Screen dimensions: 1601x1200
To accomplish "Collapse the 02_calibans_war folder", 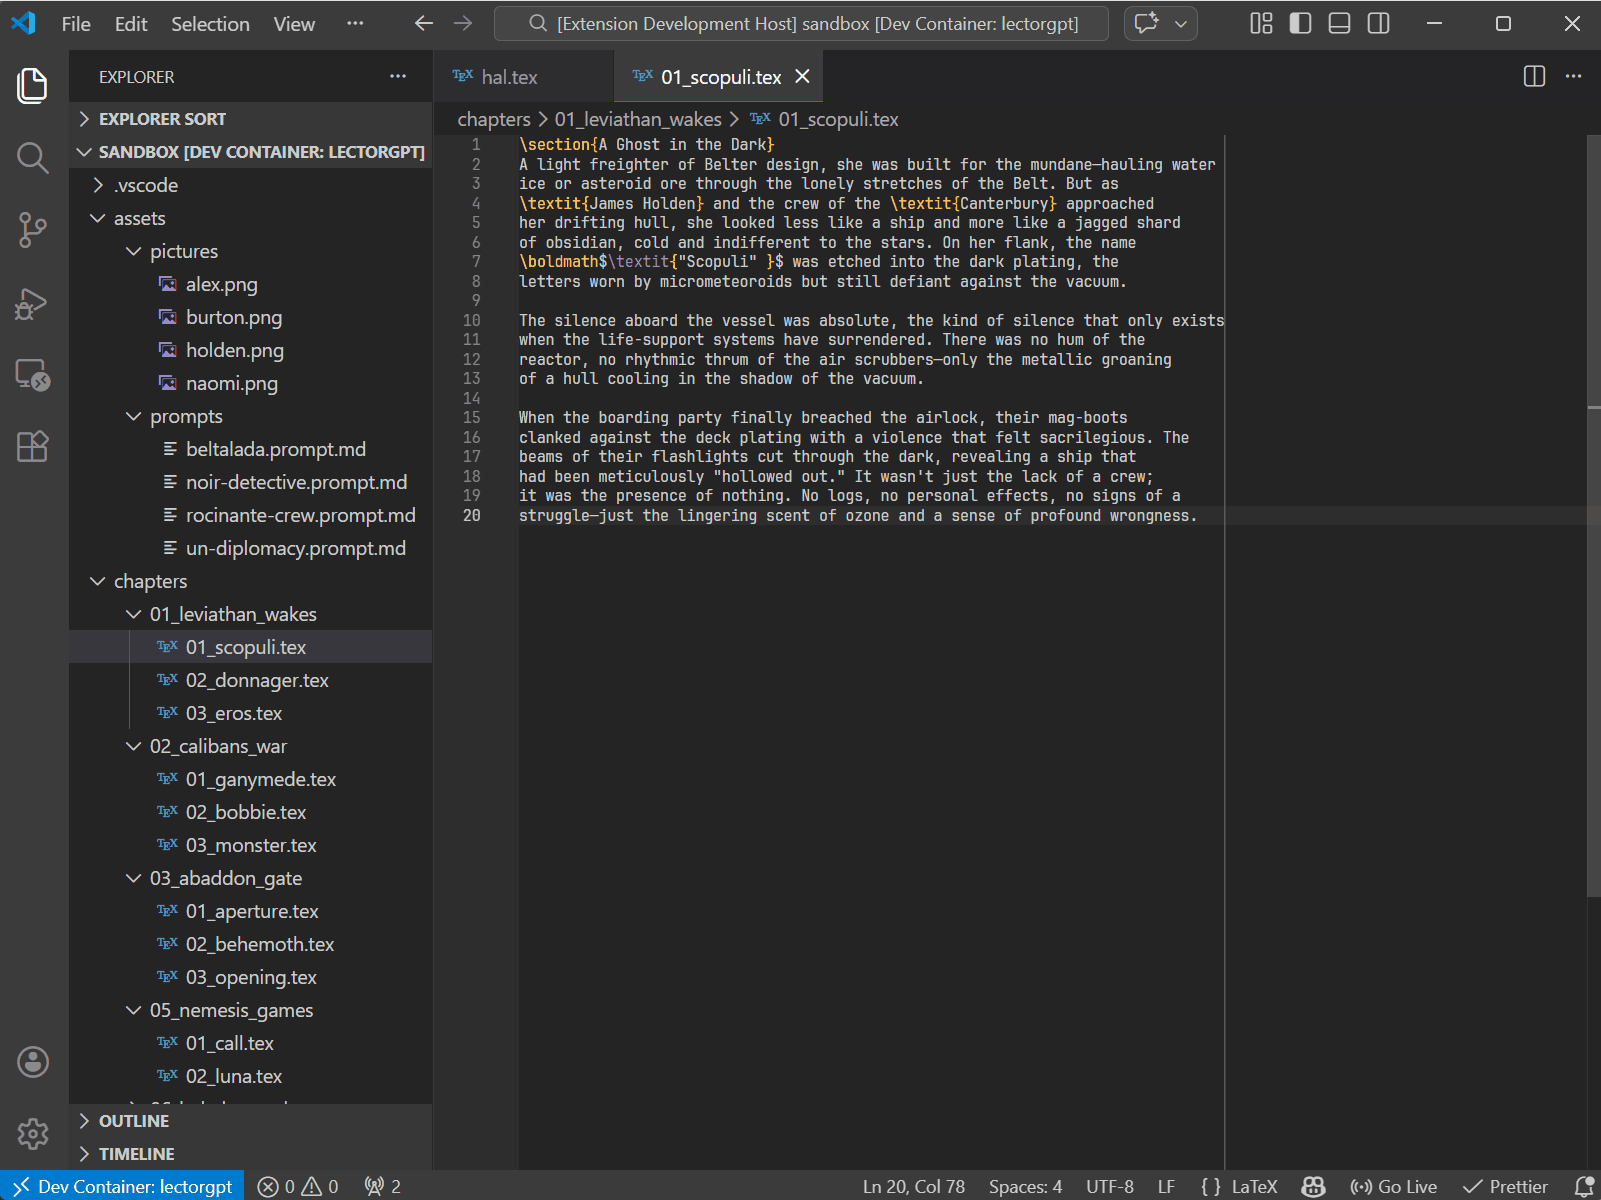I will pos(250,746).
